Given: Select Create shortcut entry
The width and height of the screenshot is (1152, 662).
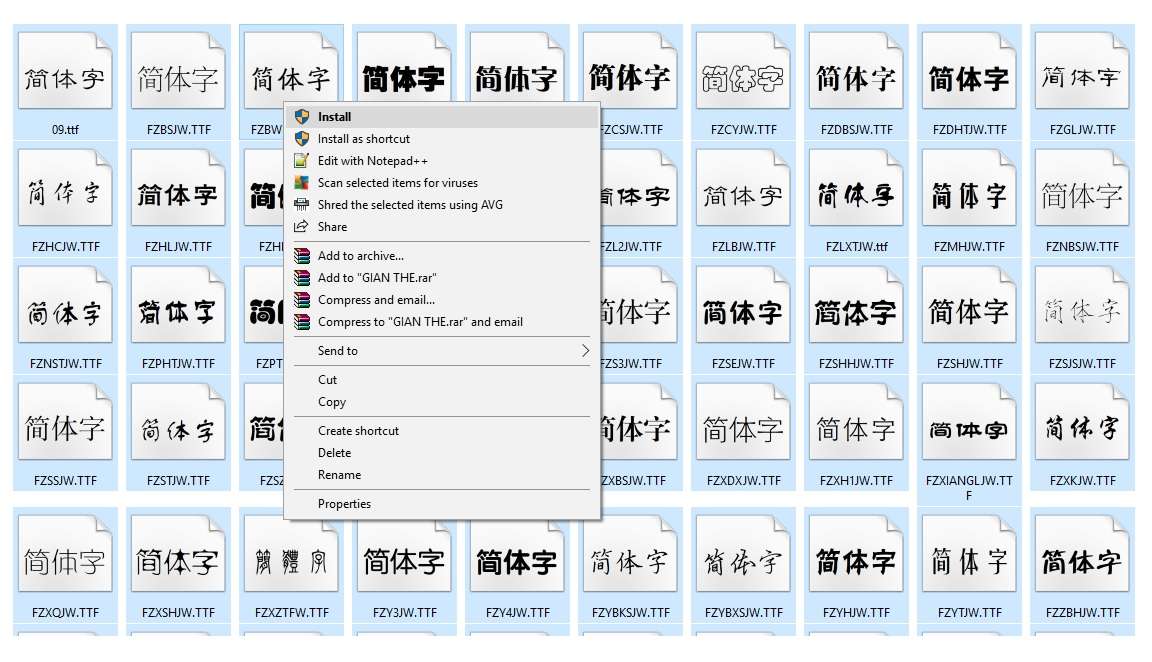Looking at the screenshot, I should coord(442,431).
